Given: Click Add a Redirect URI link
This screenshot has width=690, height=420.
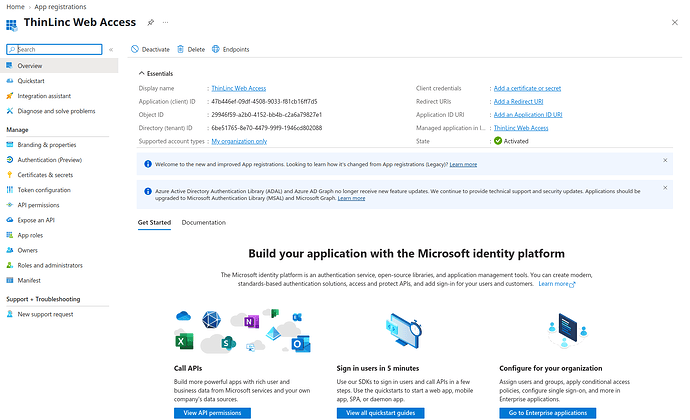Looking at the screenshot, I should coord(518,101).
